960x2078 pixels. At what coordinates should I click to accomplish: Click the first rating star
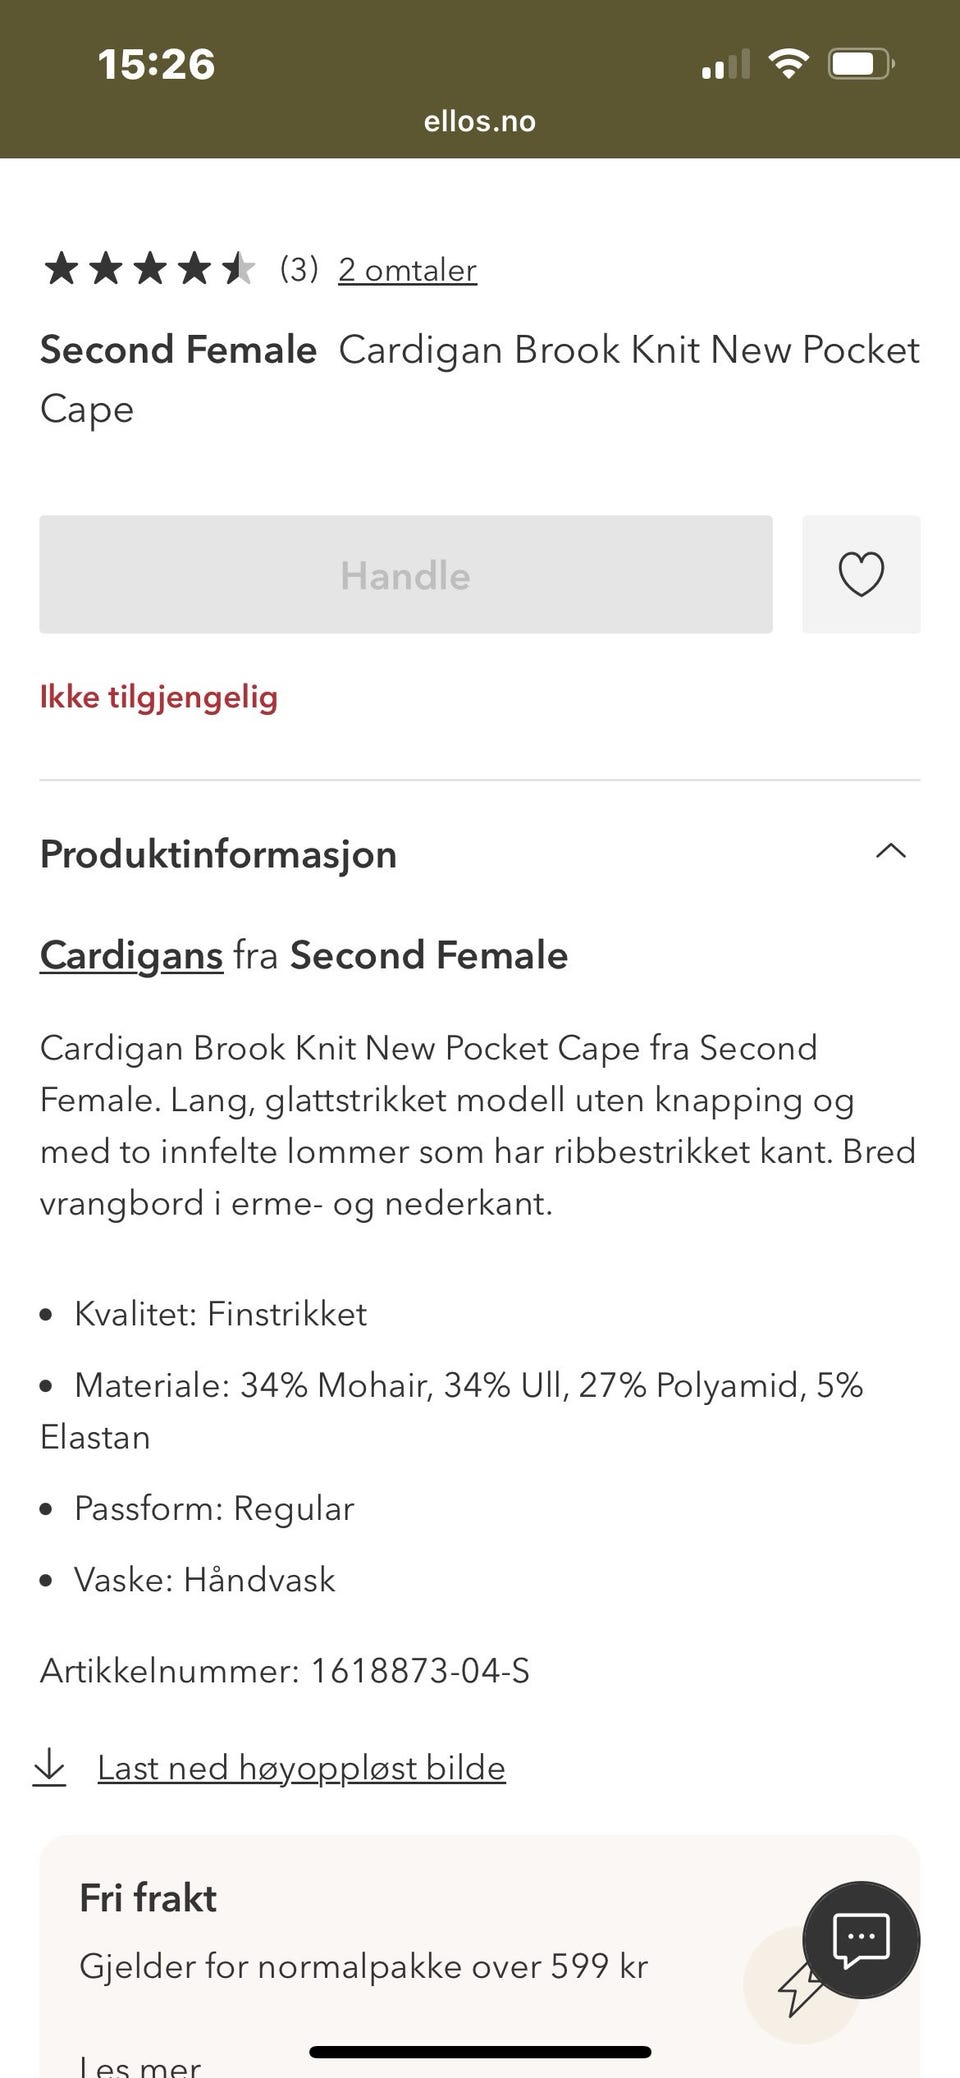pyautogui.click(x=60, y=268)
